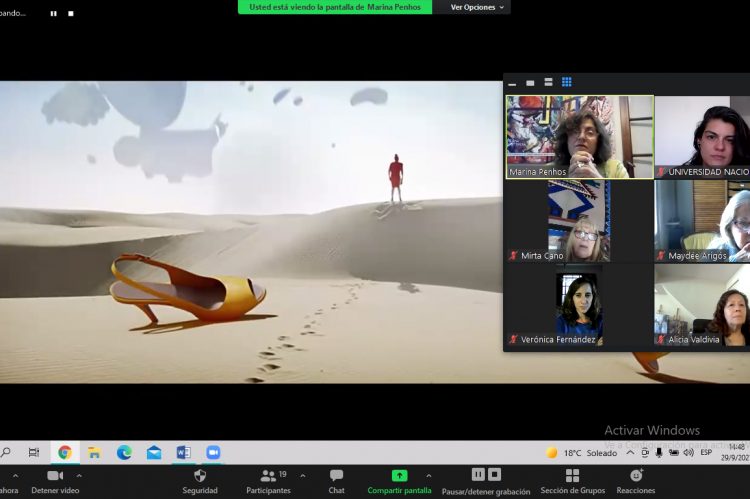The image size is (750, 499).
Task: Select the grid gallery view icon
Action: tap(566, 83)
